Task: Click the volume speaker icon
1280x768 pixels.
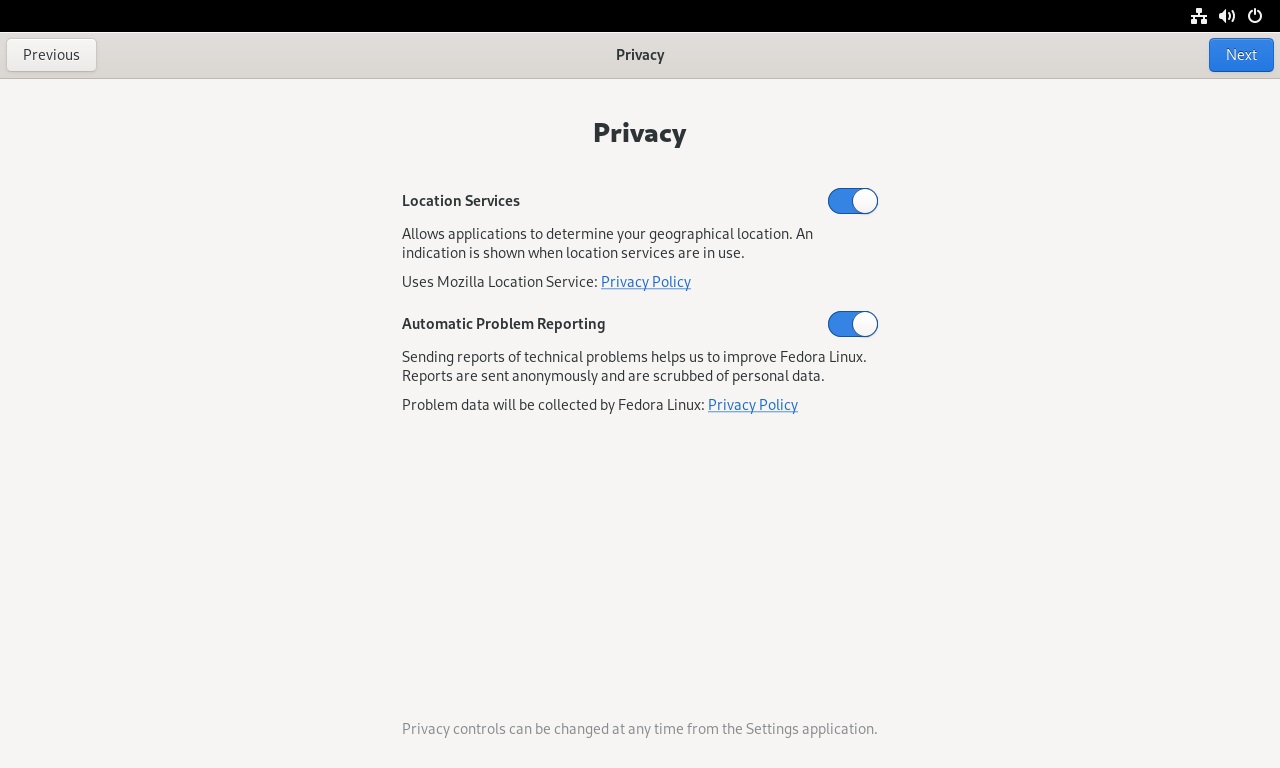Action: pyautogui.click(x=1227, y=16)
